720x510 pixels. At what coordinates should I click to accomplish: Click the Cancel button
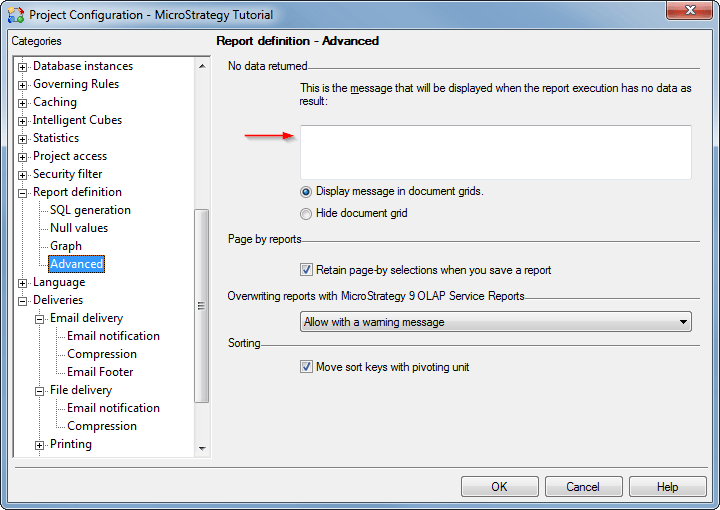point(583,487)
